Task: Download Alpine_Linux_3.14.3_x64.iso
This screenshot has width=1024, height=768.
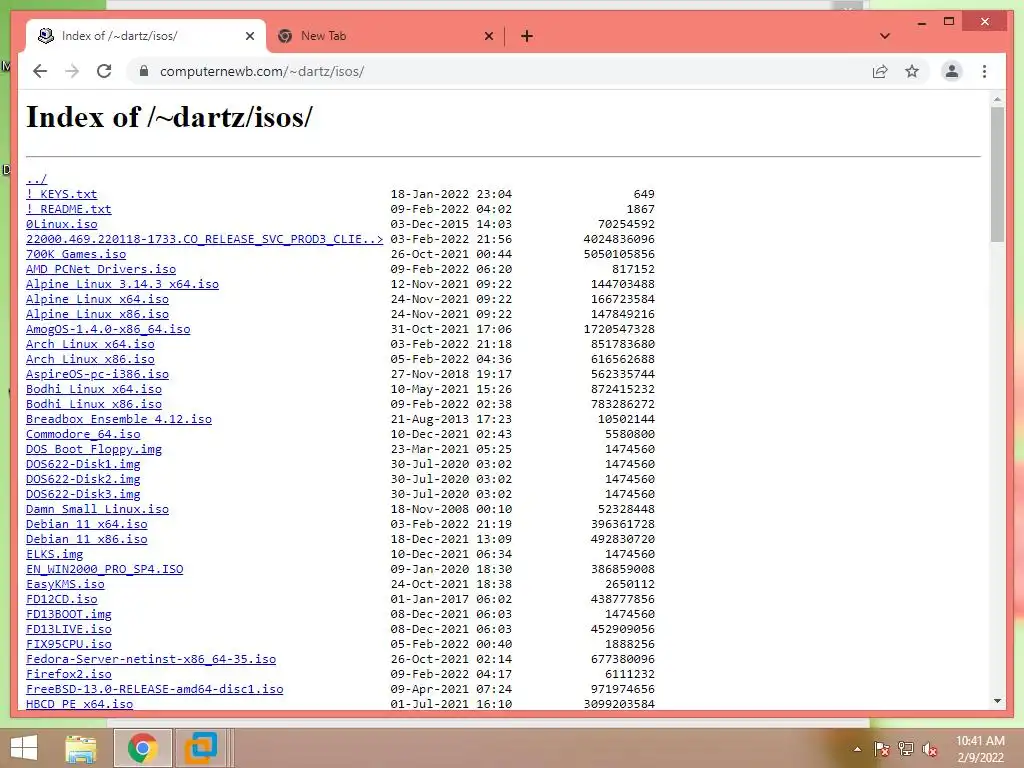Action: pos(122,284)
